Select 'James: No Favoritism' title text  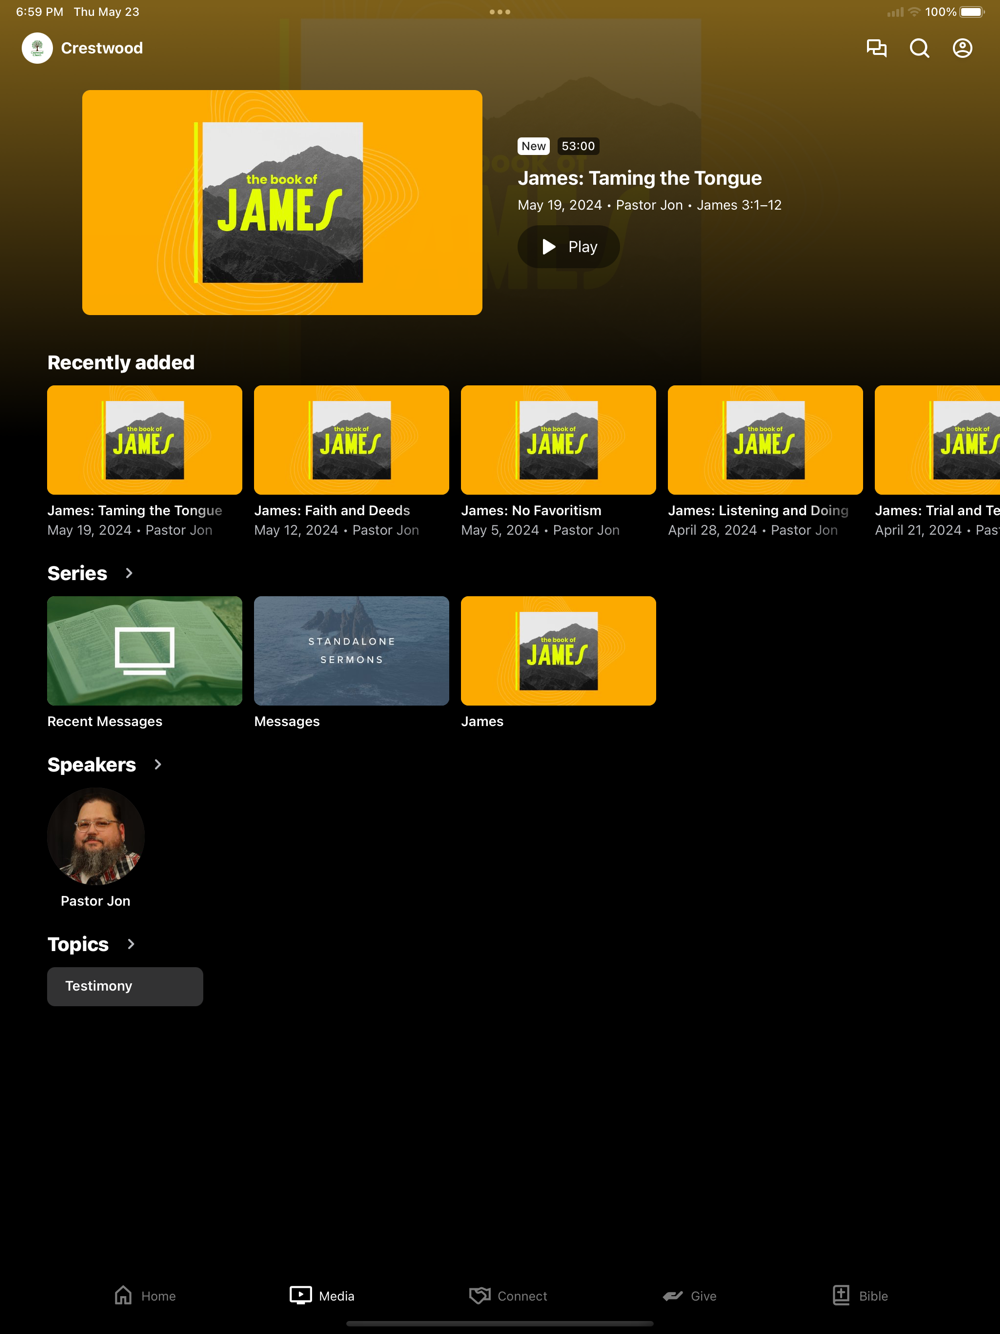(531, 511)
